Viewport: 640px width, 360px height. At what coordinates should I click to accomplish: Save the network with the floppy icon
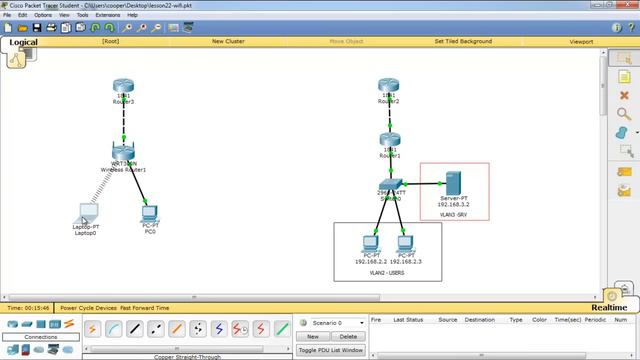(37, 28)
